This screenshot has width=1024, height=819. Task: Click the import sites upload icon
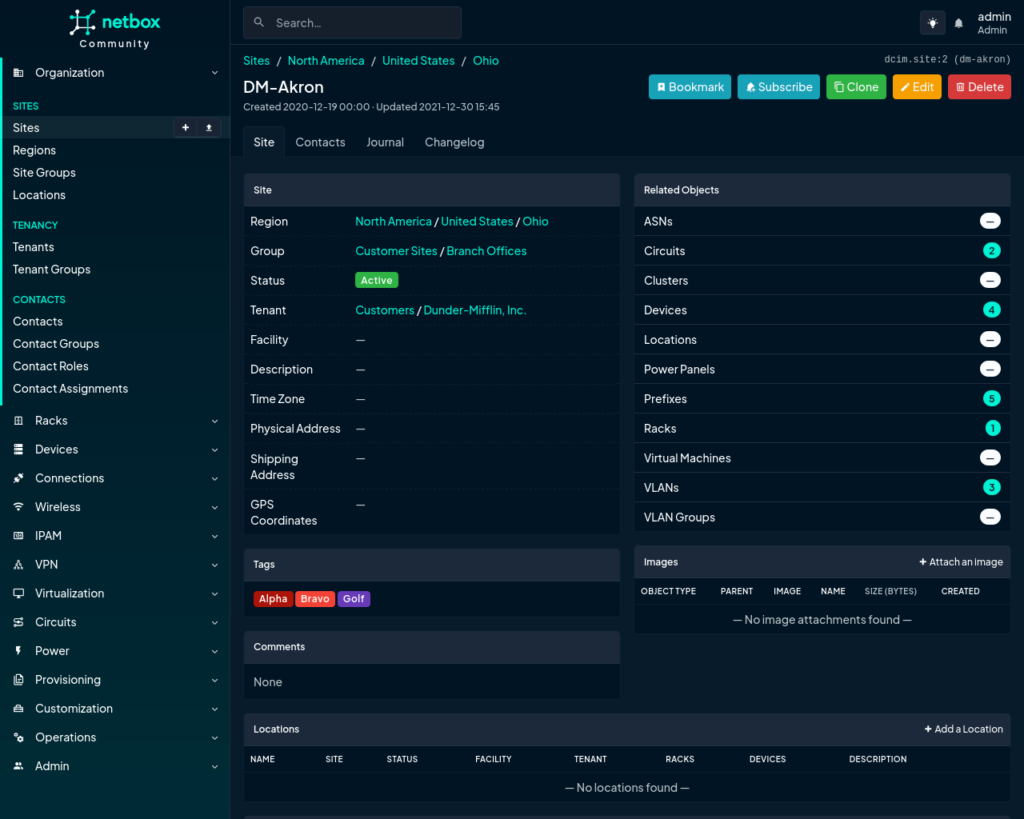[209, 128]
